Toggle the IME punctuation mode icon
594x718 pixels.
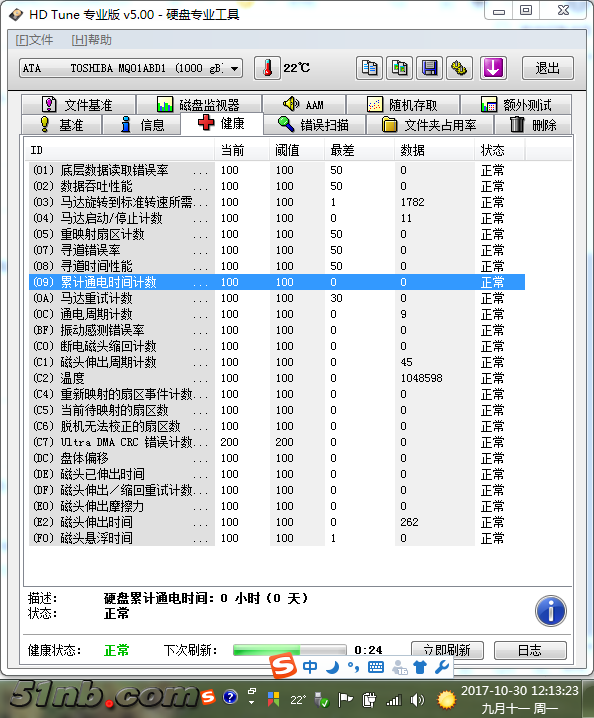click(353, 667)
